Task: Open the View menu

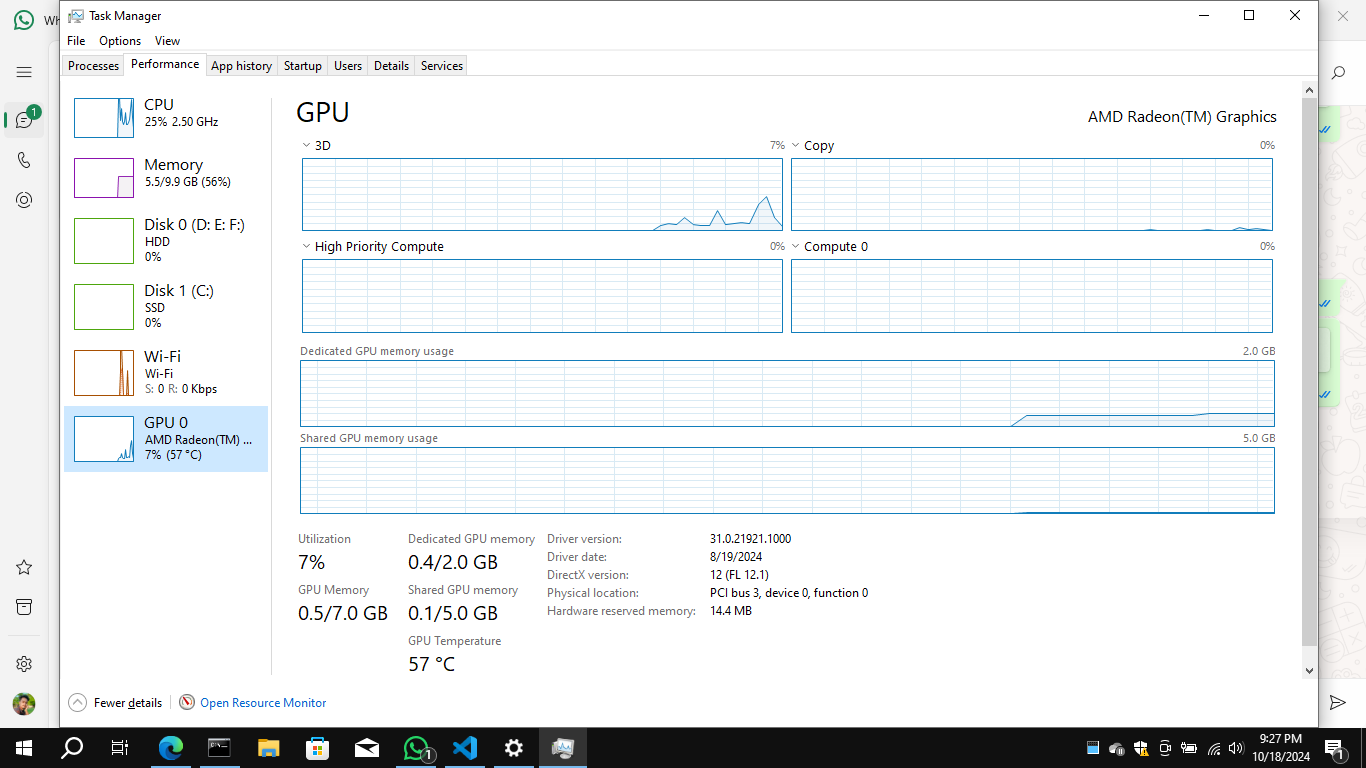Action: 167,41
